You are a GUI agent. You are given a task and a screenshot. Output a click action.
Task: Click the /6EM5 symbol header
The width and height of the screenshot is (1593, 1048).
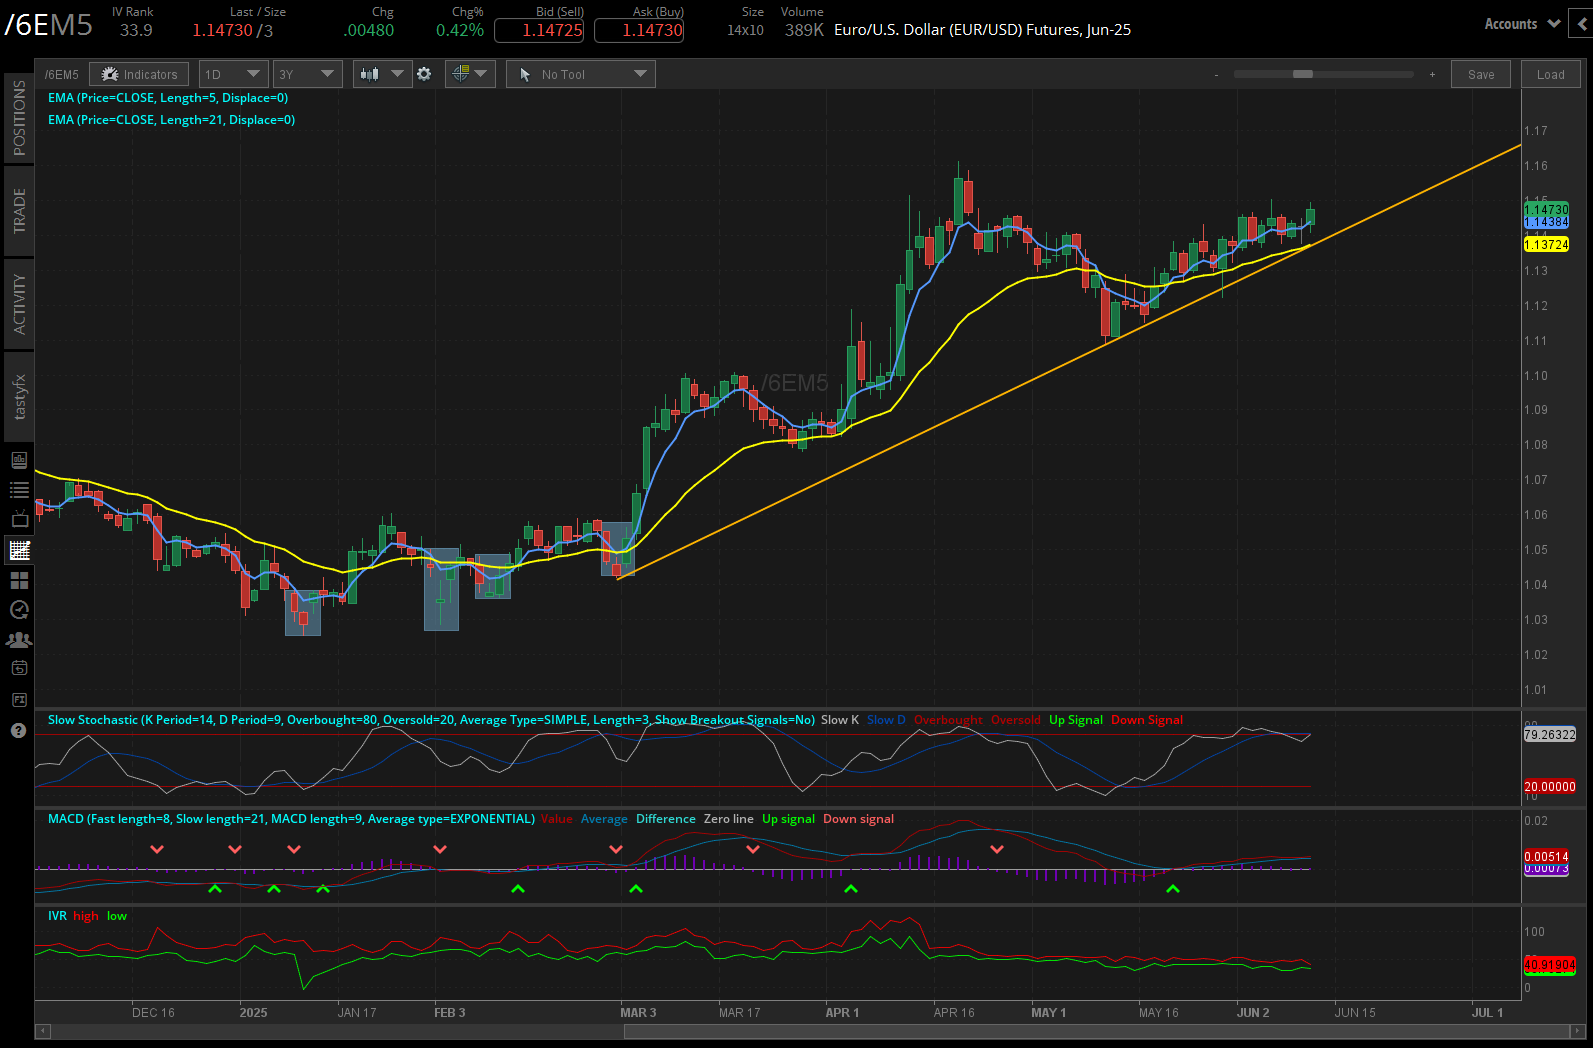coord(49,24)
